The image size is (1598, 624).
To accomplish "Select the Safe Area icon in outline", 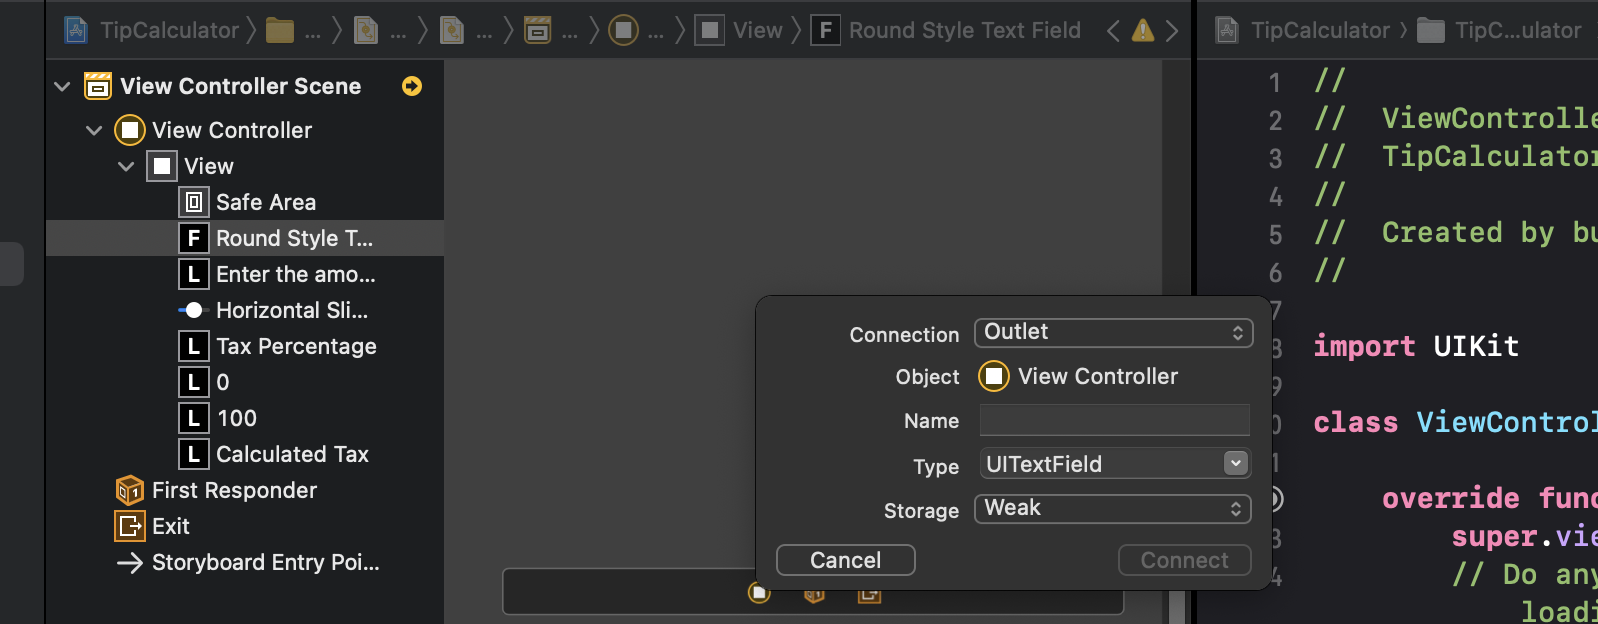I will coord(194,203).
